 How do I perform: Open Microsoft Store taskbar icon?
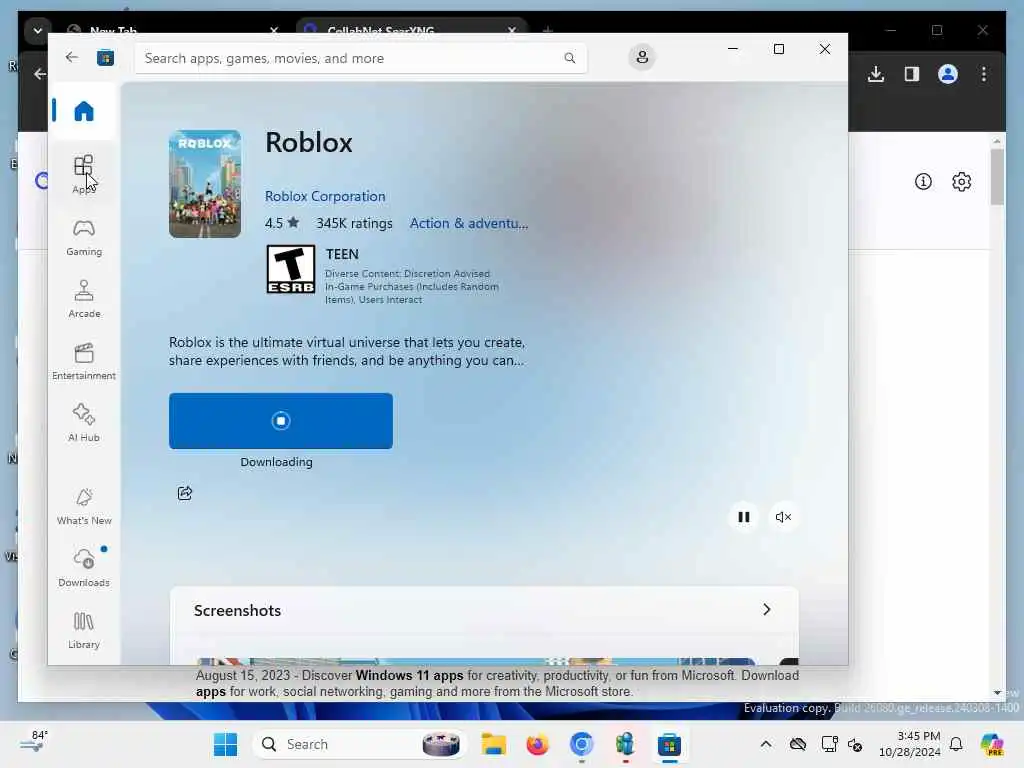click(x=669, y=744)
